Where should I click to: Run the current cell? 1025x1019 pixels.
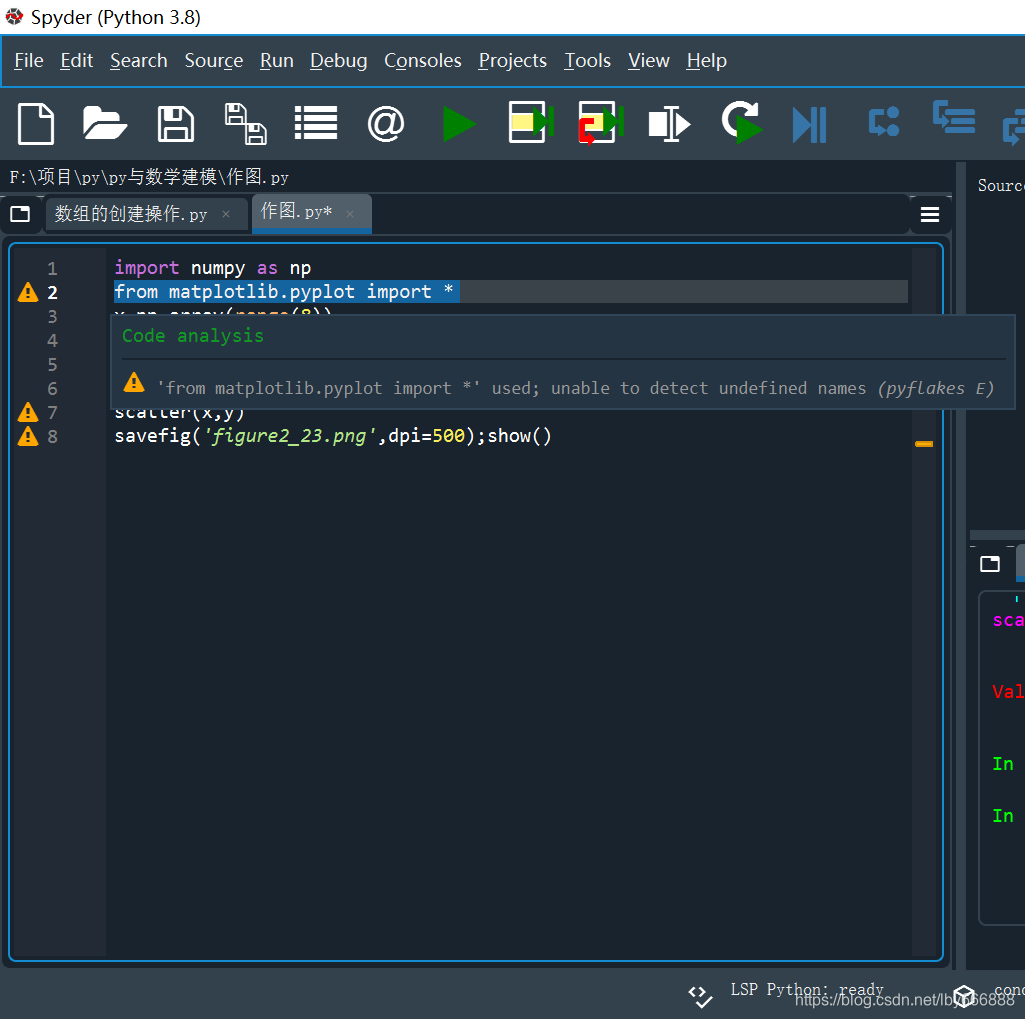[x=531, y=122]
